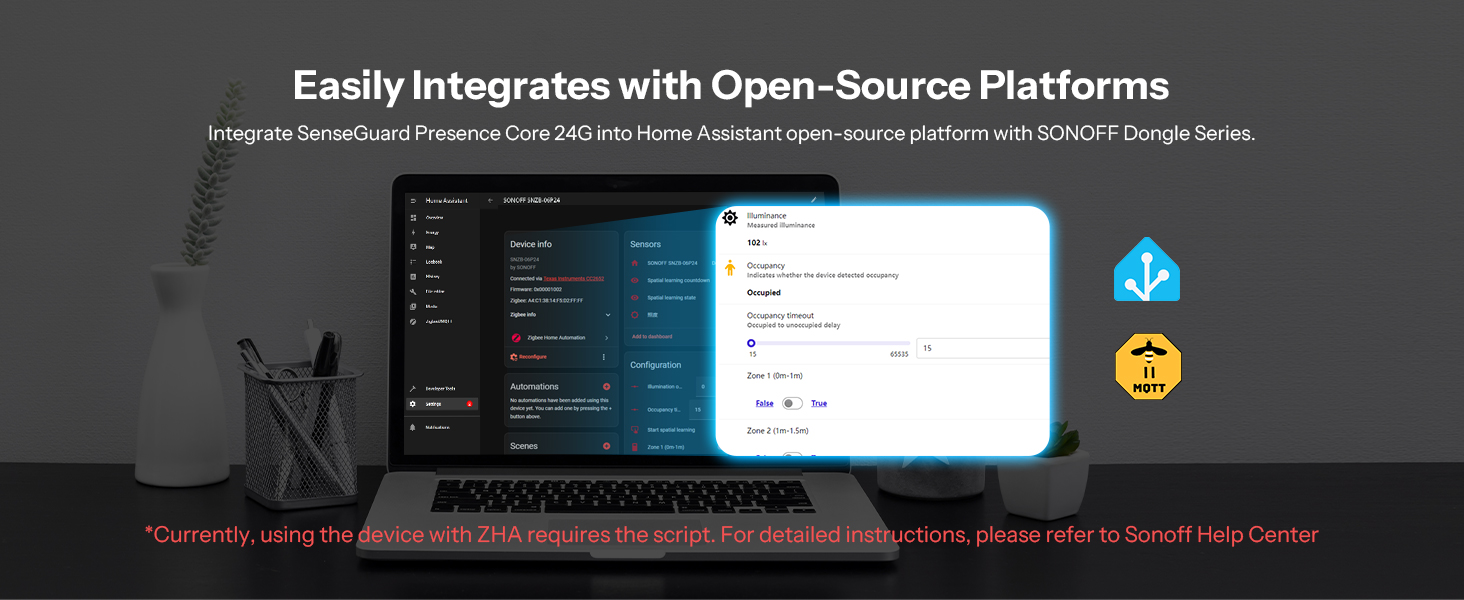Click the Occupied status text

tap(764, 293)
